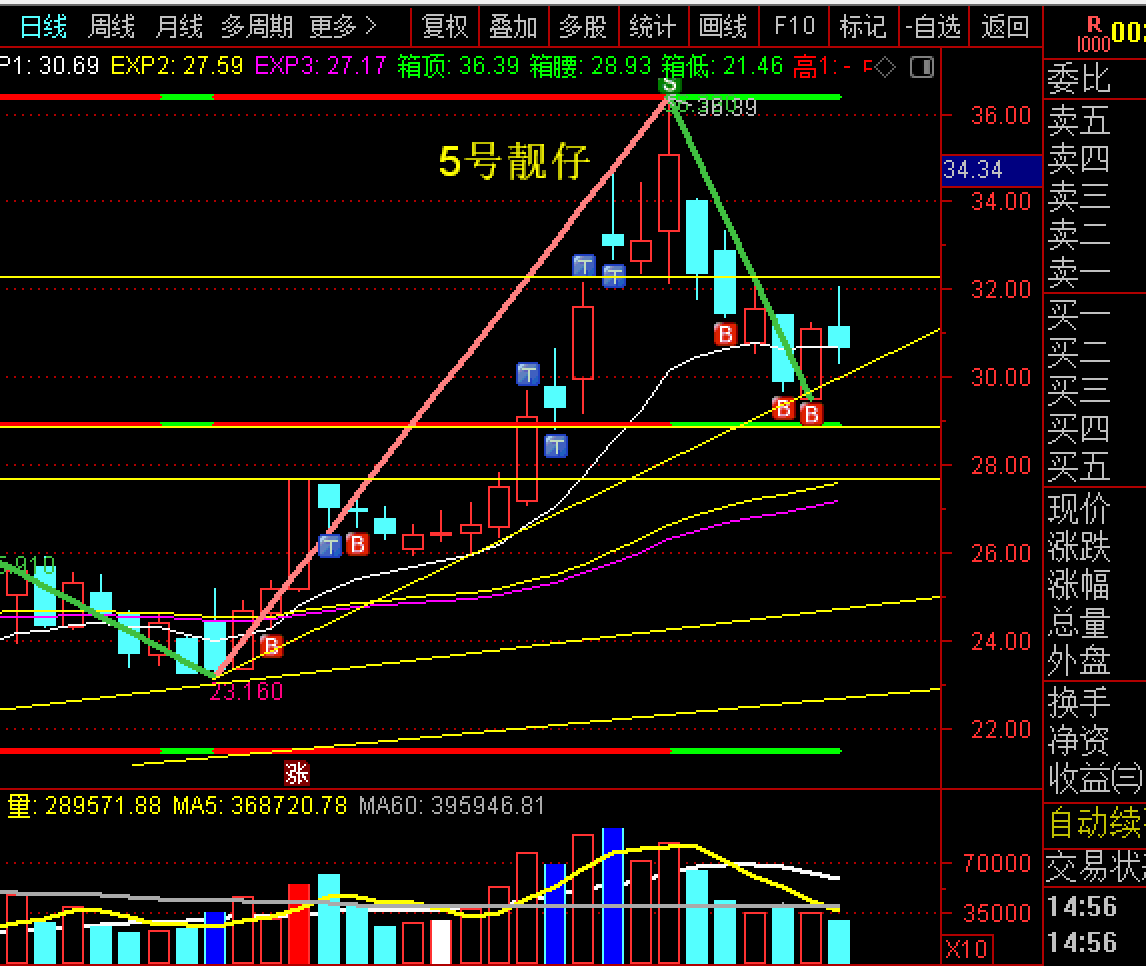
Task: Toggle the side panel display icon
Action: point(922,68)
